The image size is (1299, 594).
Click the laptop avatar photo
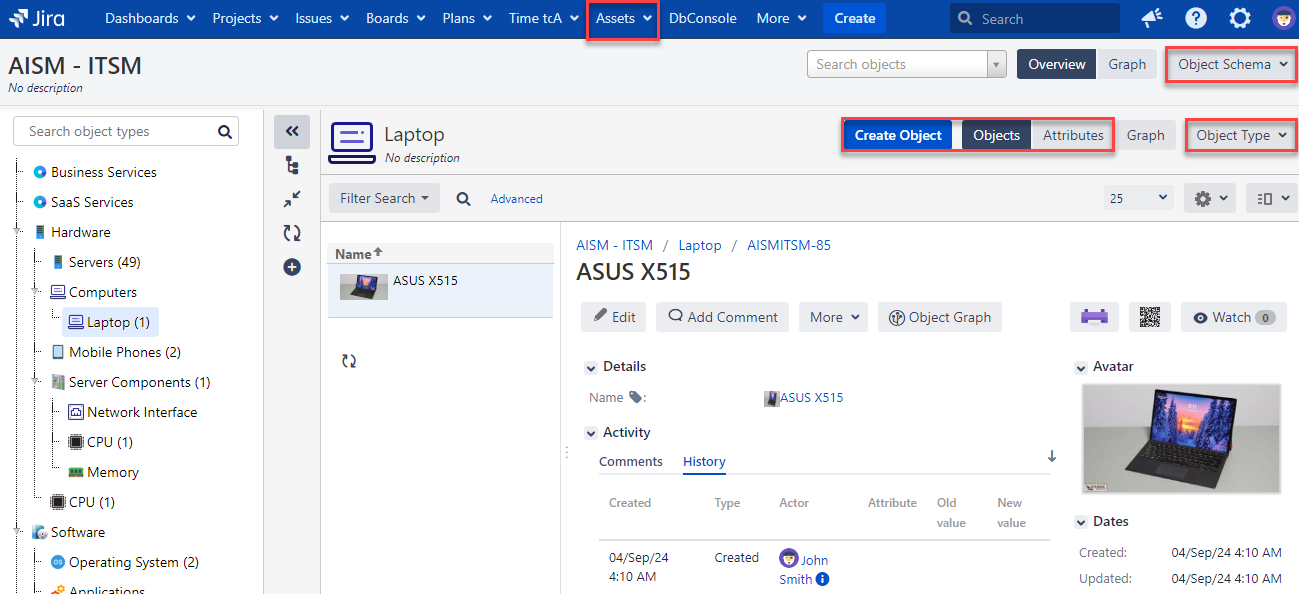coord(1181,438)
